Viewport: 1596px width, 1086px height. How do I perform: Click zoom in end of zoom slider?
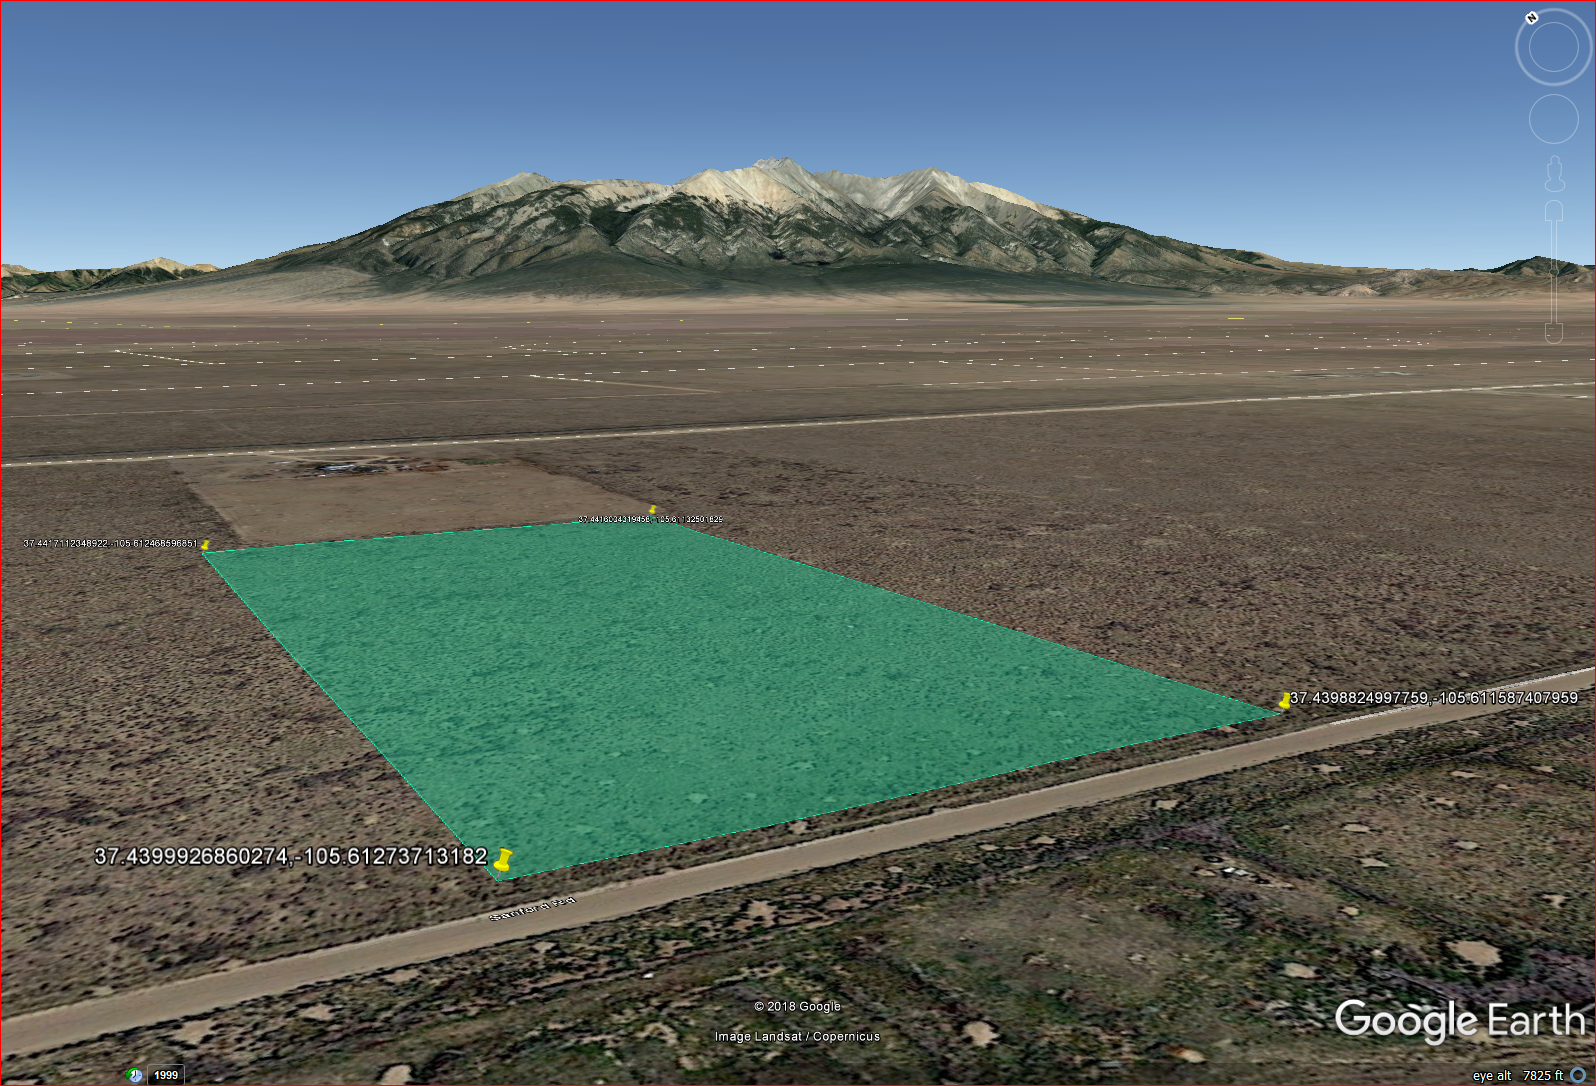[x=1554, y=211]
